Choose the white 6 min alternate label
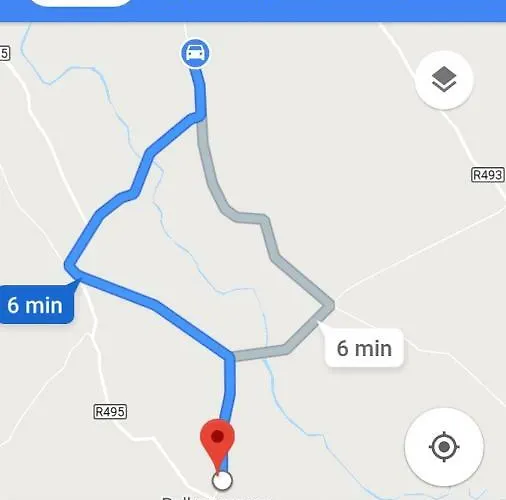The height and width of the screenshot is (500, 506). pos(364,348)
